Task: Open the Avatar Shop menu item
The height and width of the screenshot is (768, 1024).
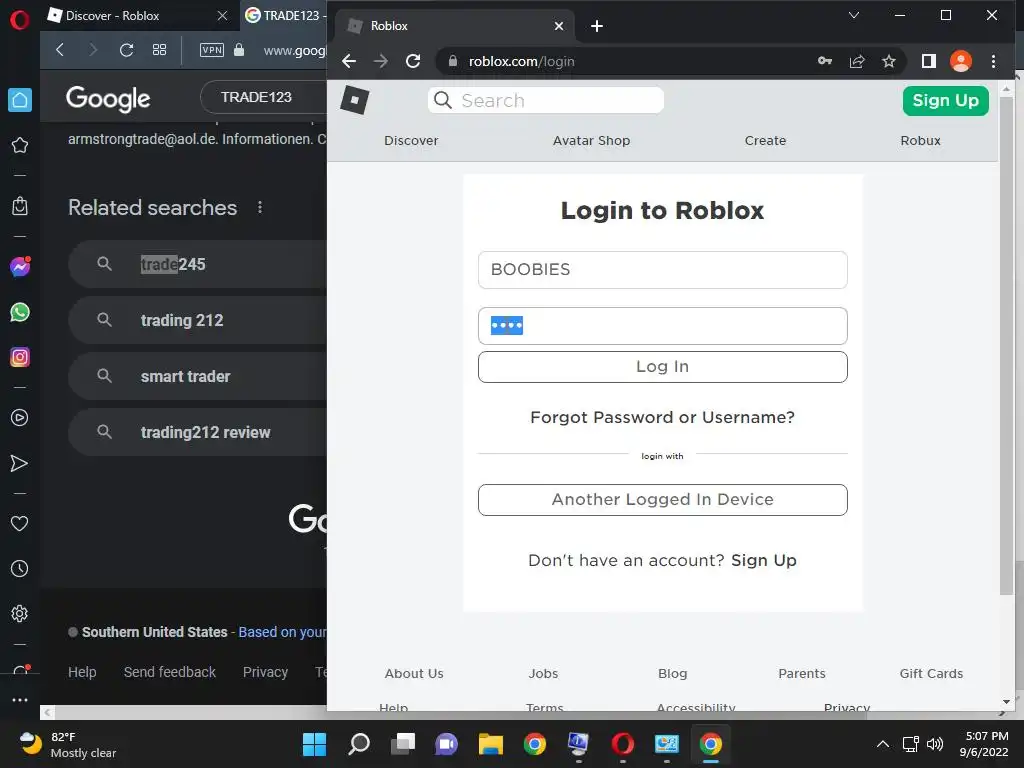Action: 591,140
